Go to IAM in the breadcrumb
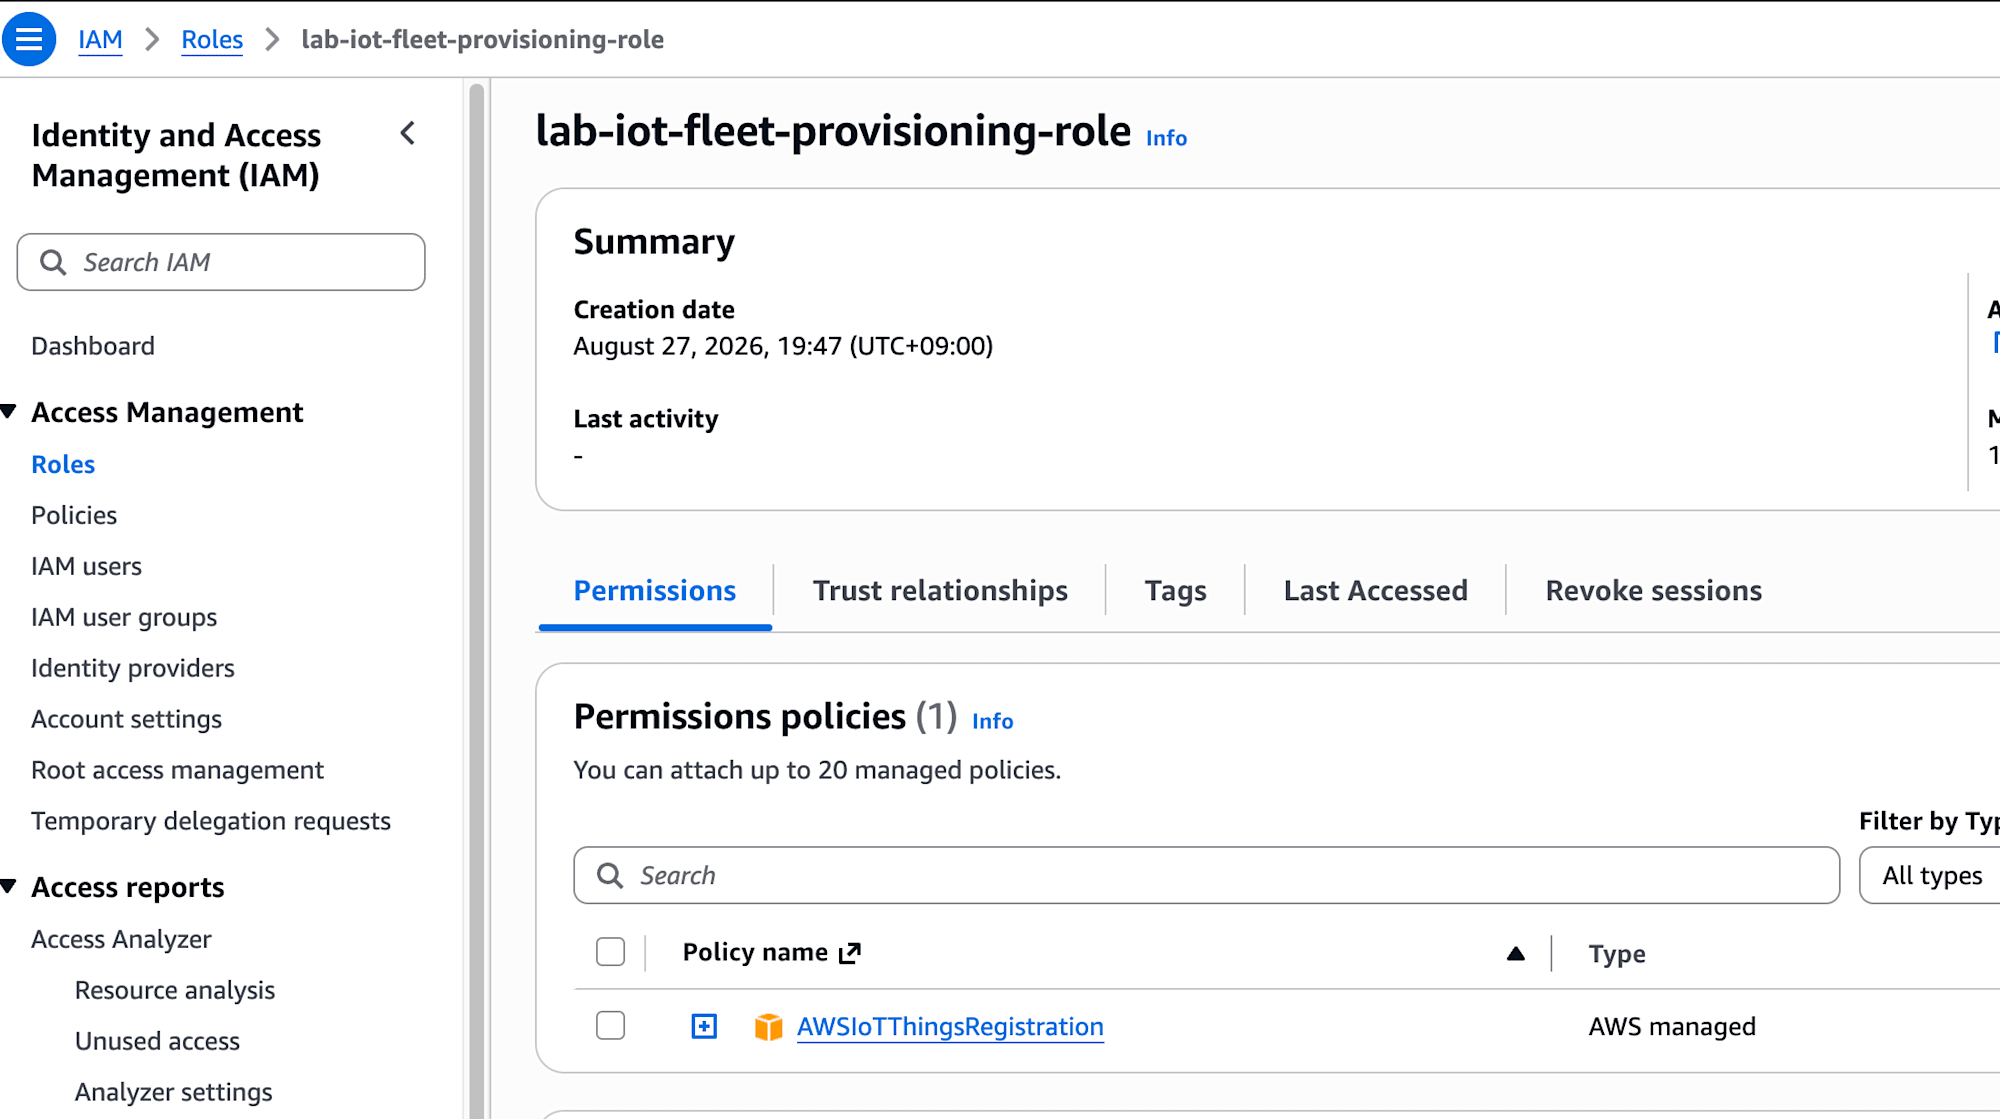 101,40
